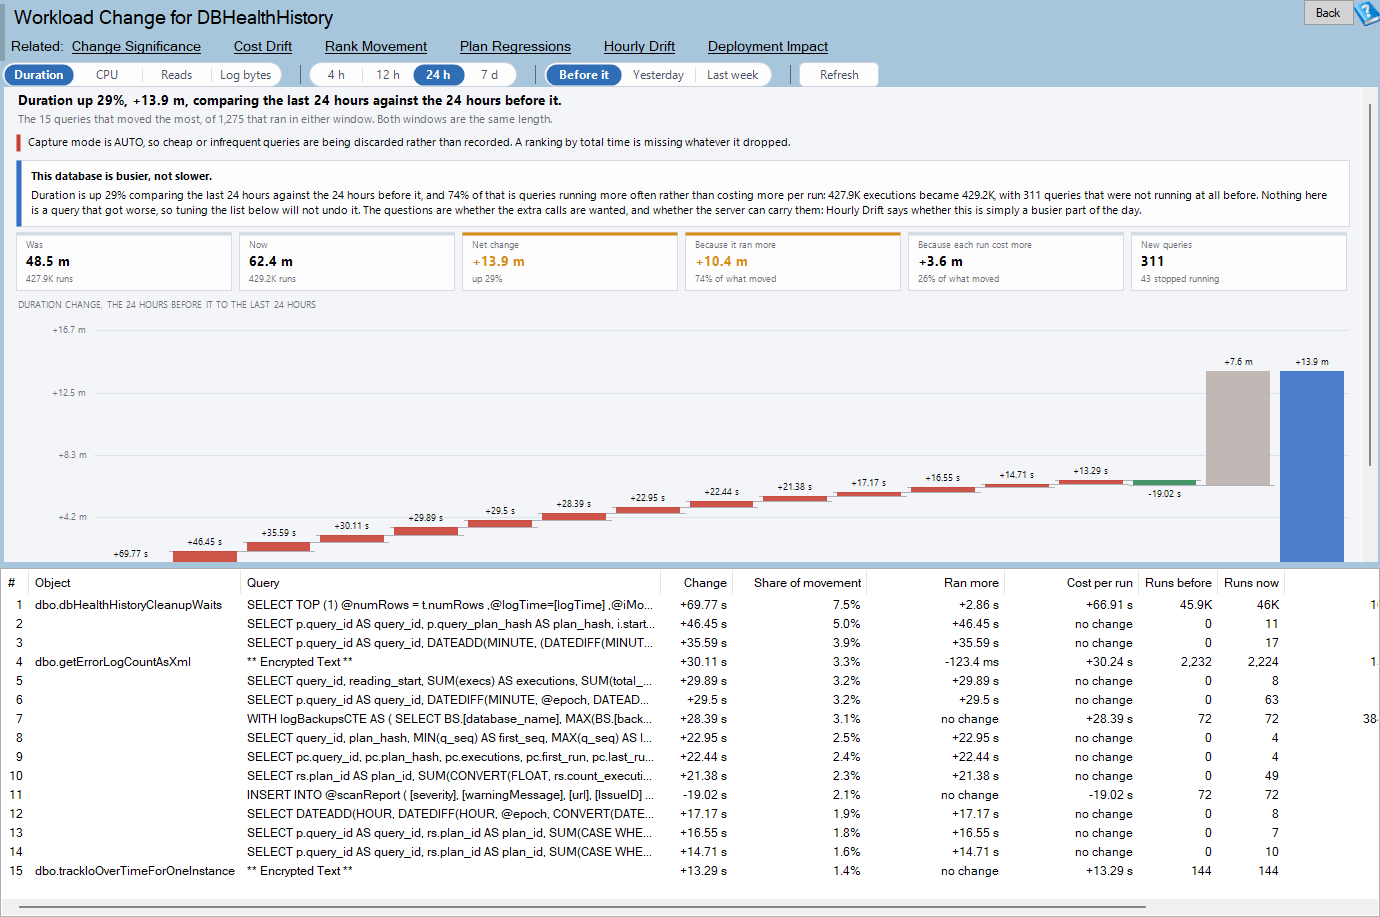The height and width of the screenshot is (917, 1380).
Task: Click the INSERT INTO @scanReport query cell
Action: (450, 795)
